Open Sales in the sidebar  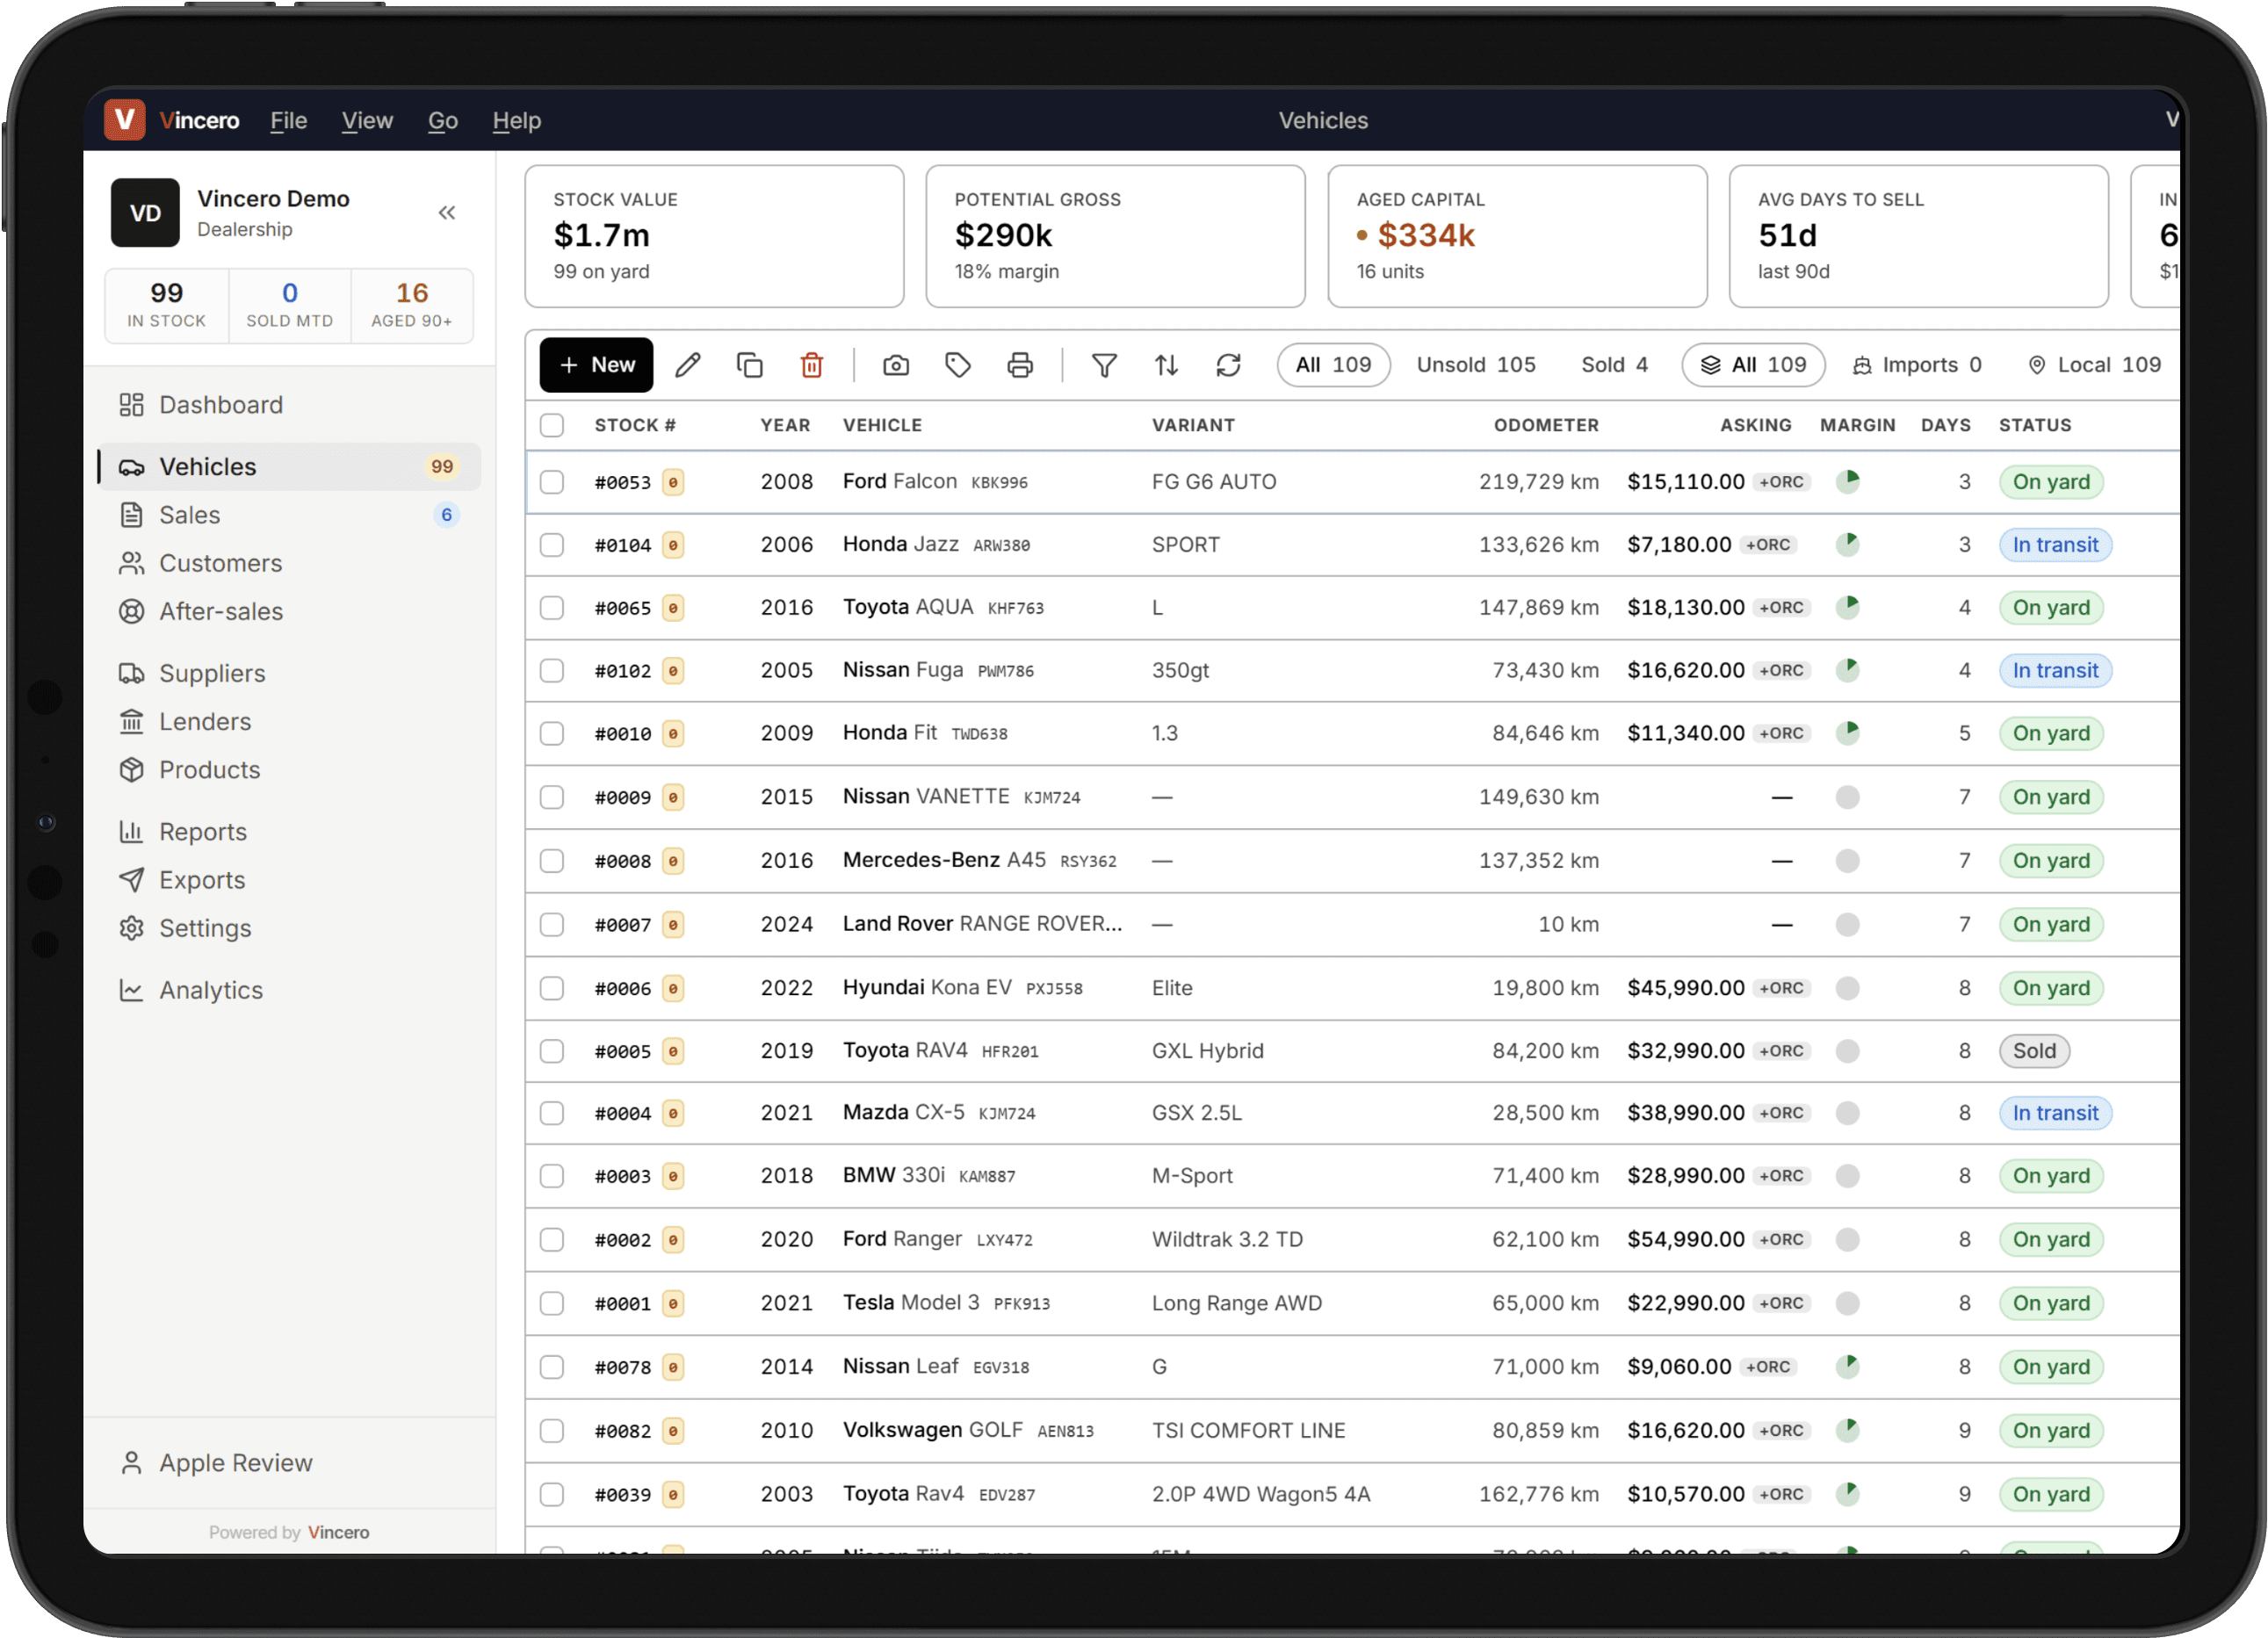coord(289,514)
